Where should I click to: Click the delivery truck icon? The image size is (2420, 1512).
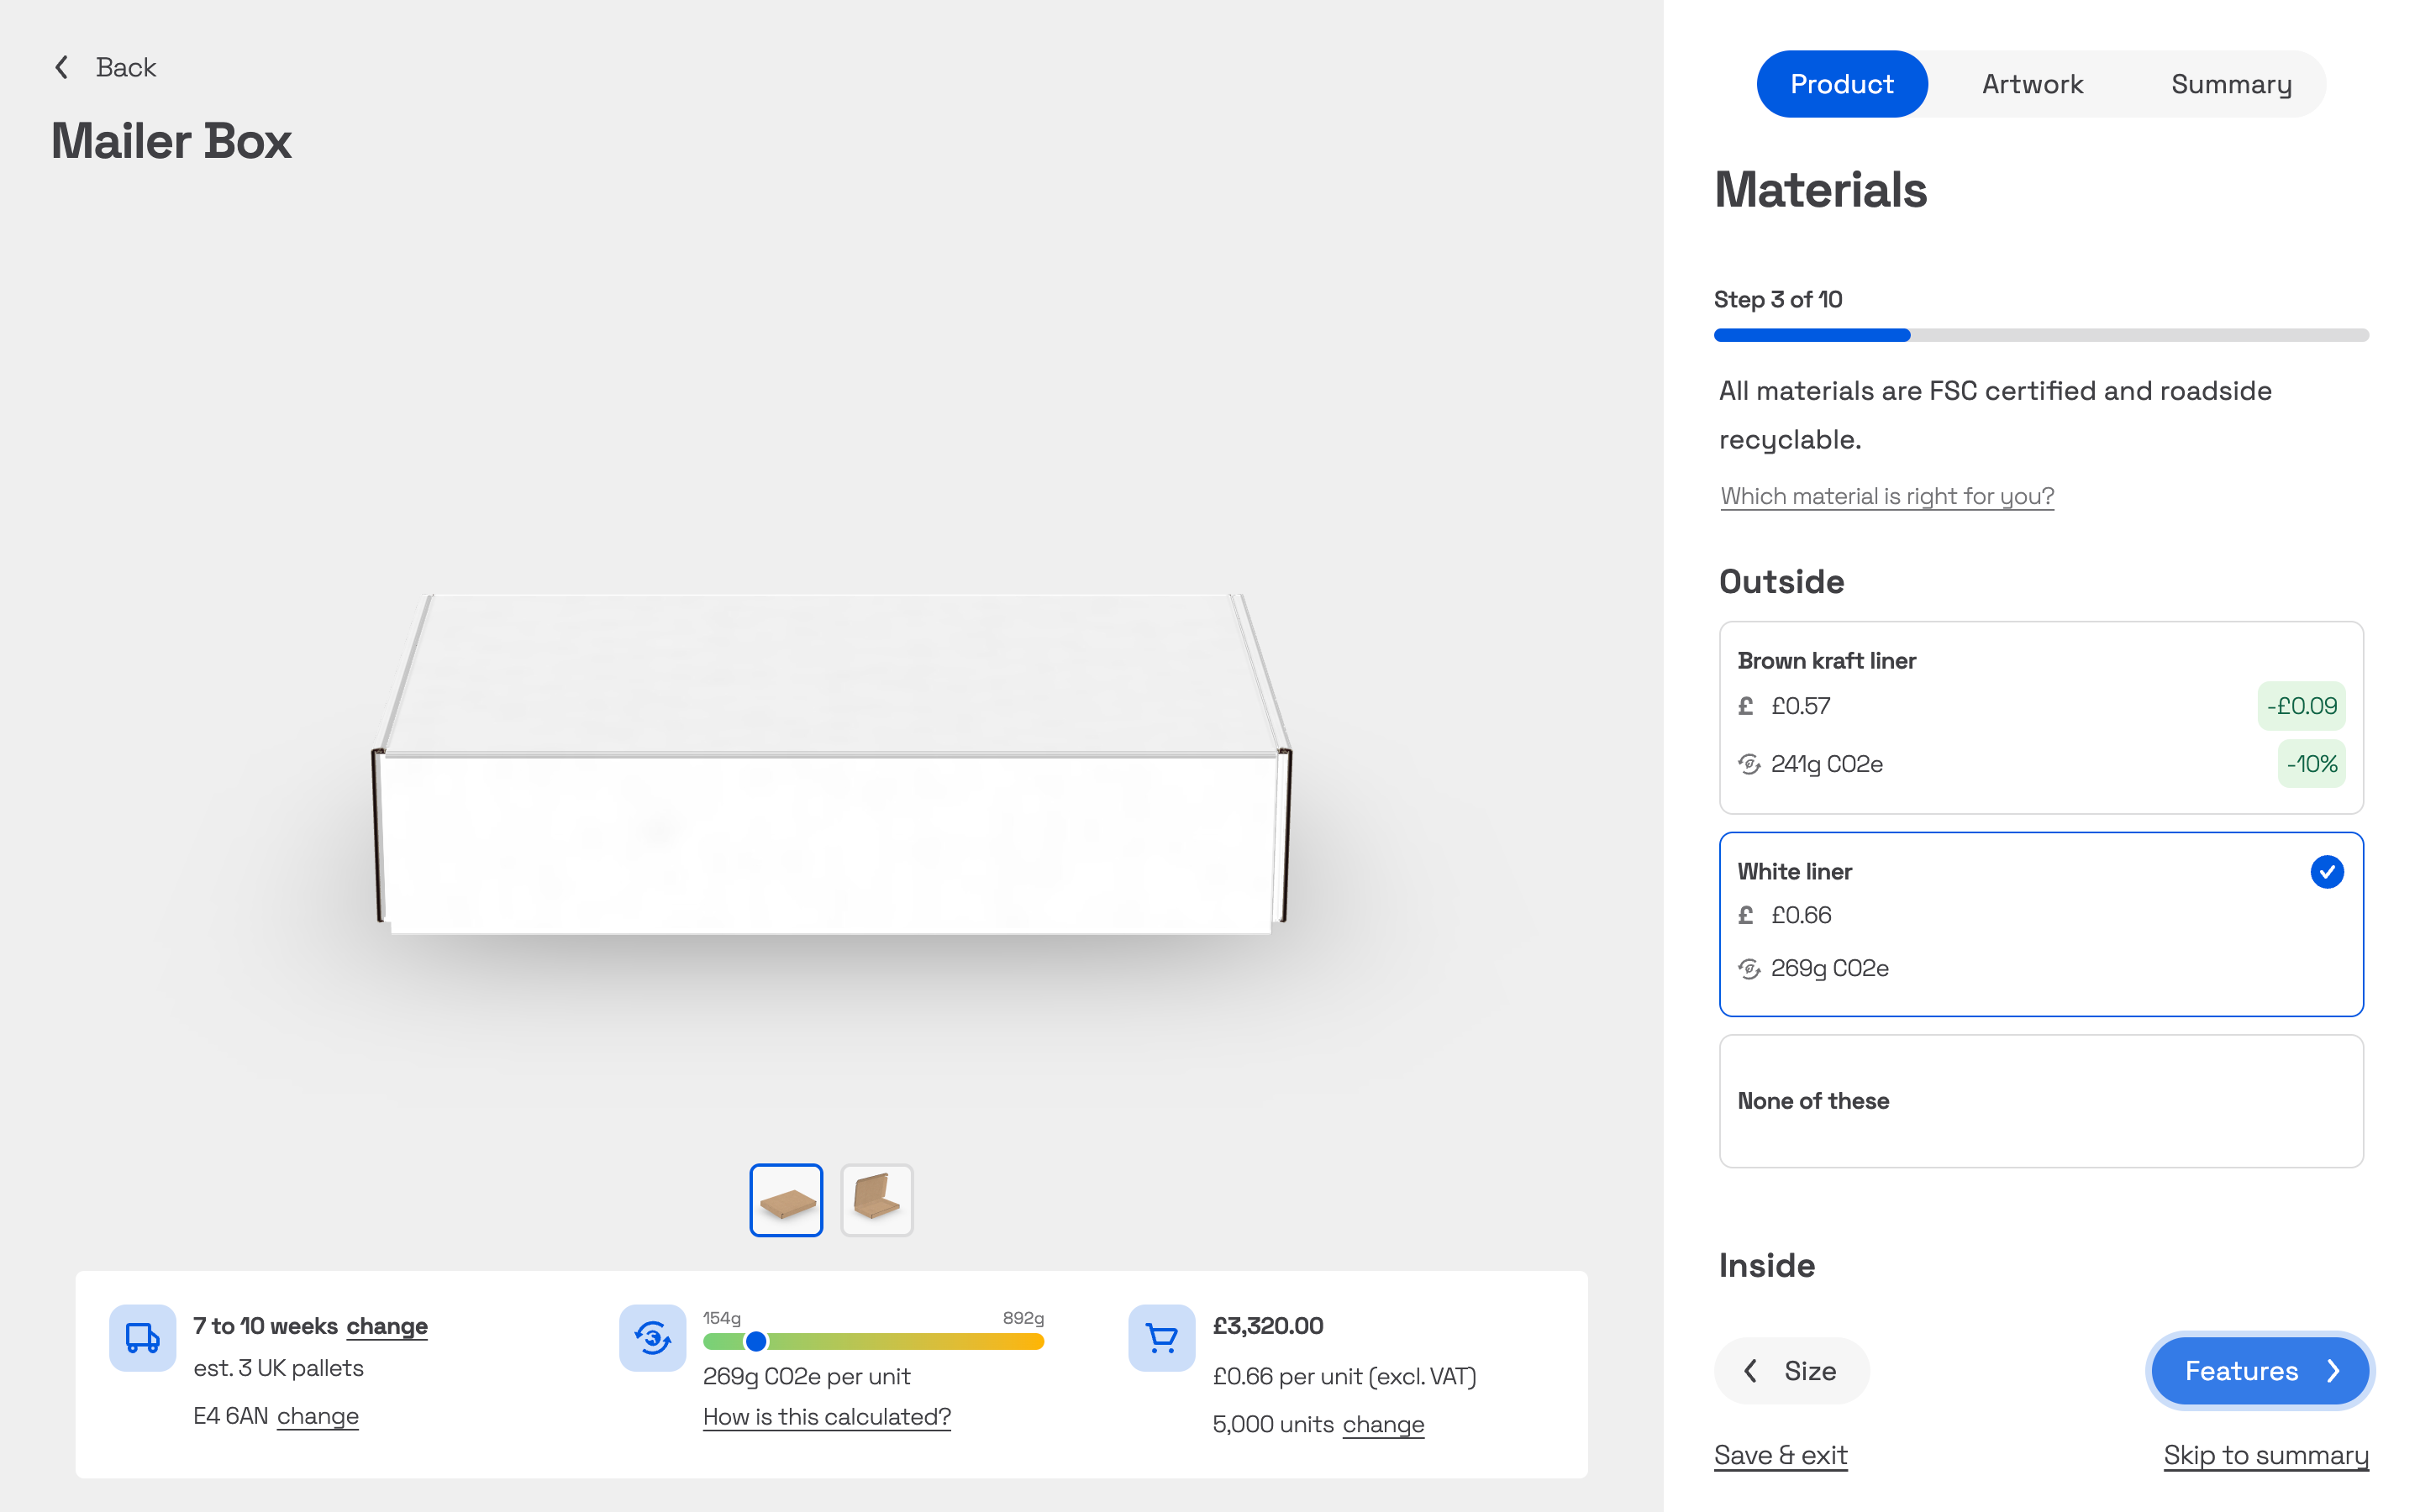tap(142, 1337)
